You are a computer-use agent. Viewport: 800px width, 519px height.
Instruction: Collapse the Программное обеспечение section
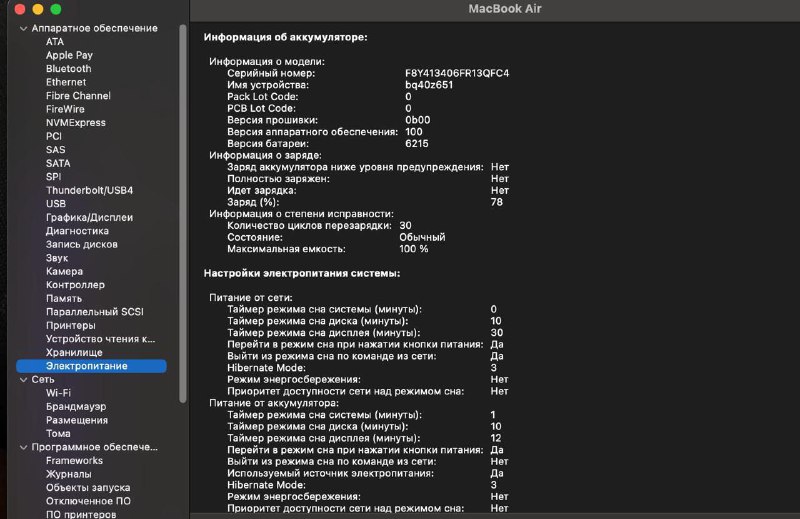[x=23, y=448]
